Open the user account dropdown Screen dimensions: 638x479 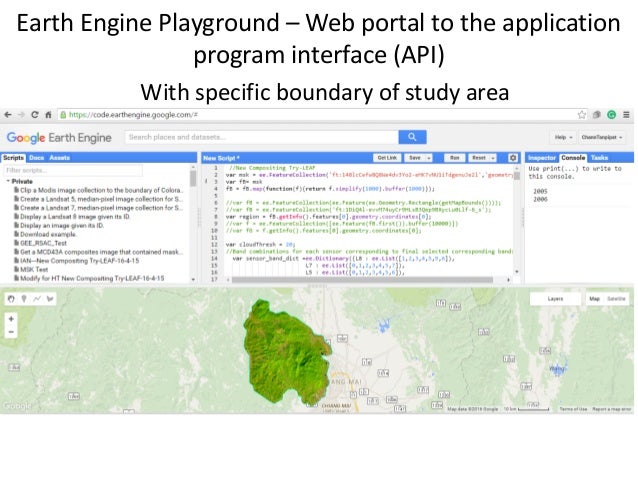(x=601, y=138)
